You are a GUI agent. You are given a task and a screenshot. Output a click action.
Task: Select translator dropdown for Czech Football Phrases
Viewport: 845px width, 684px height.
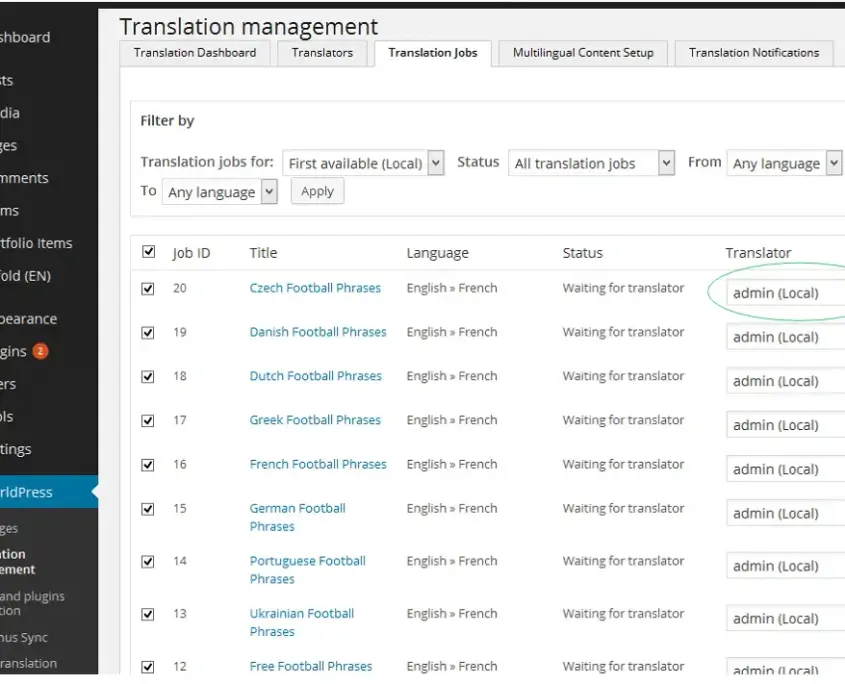point(786,293)
